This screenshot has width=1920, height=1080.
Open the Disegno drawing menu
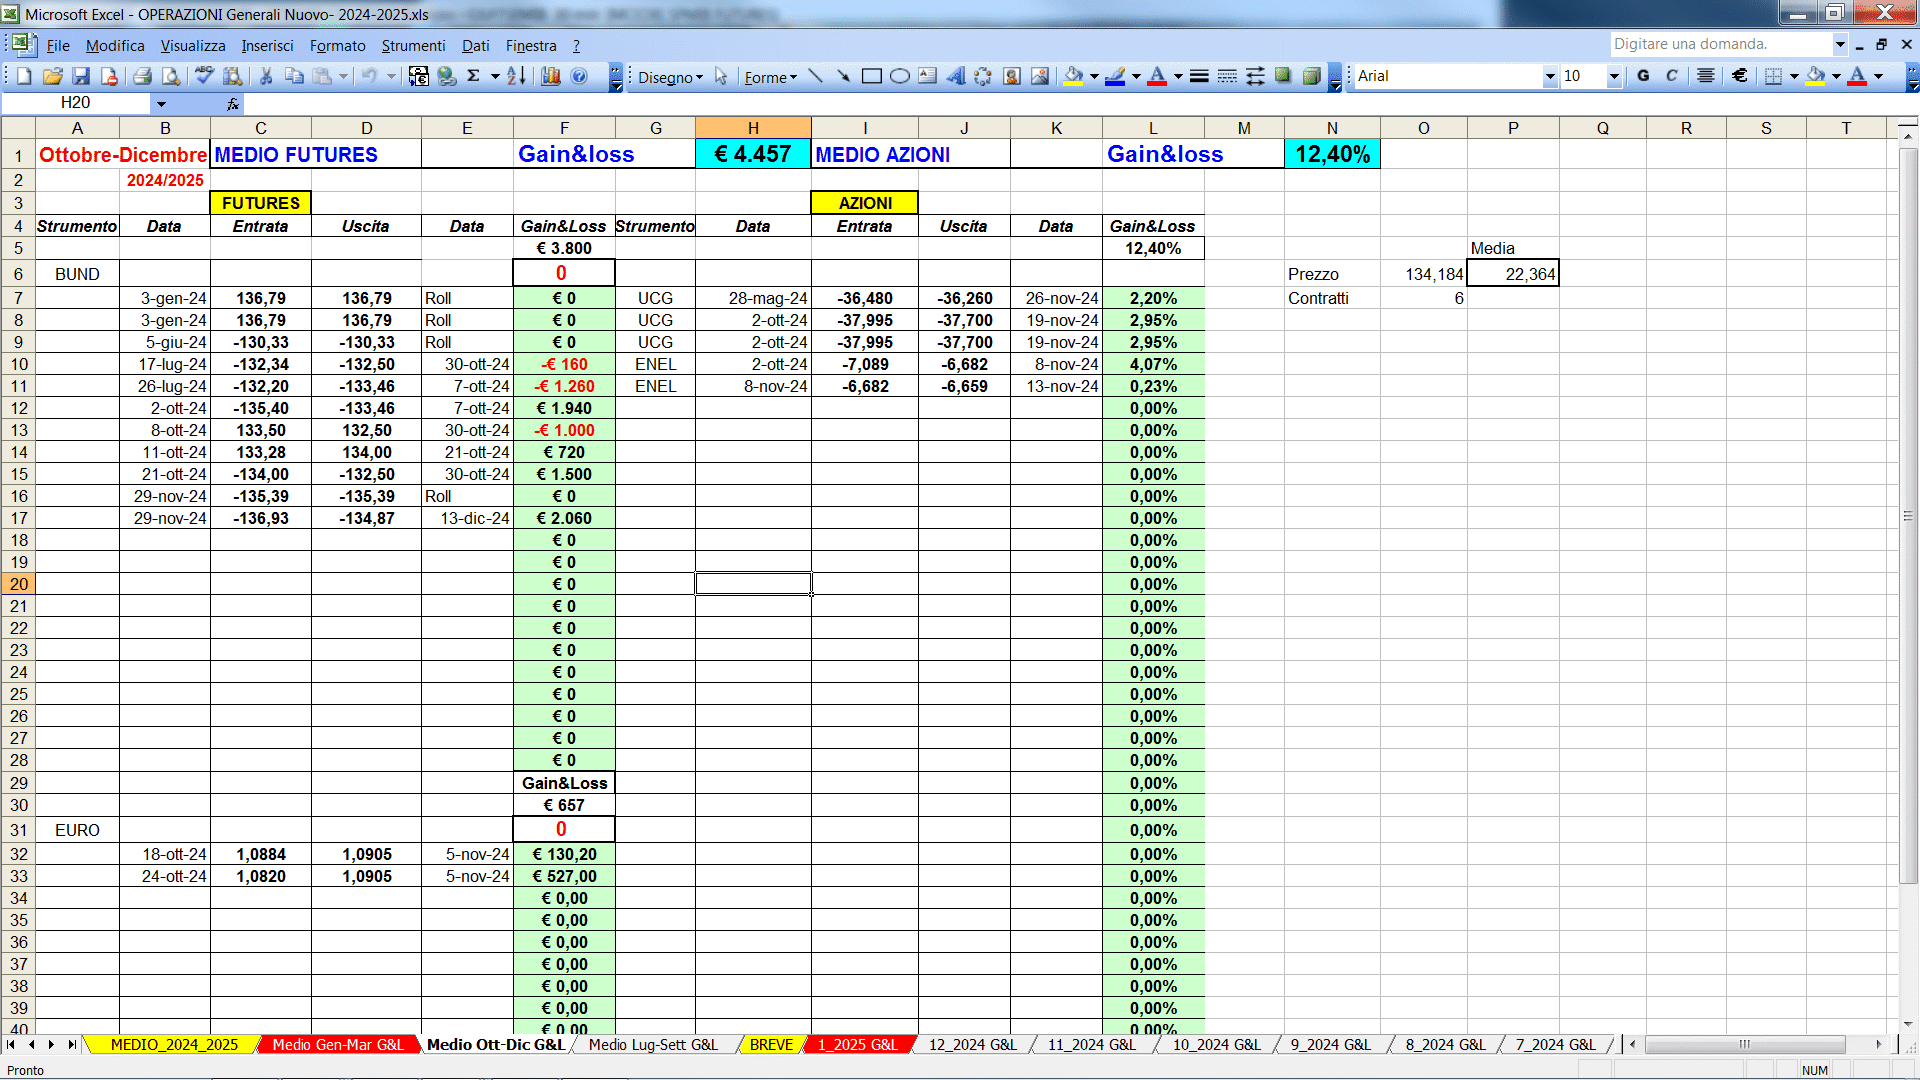point(670,77)
